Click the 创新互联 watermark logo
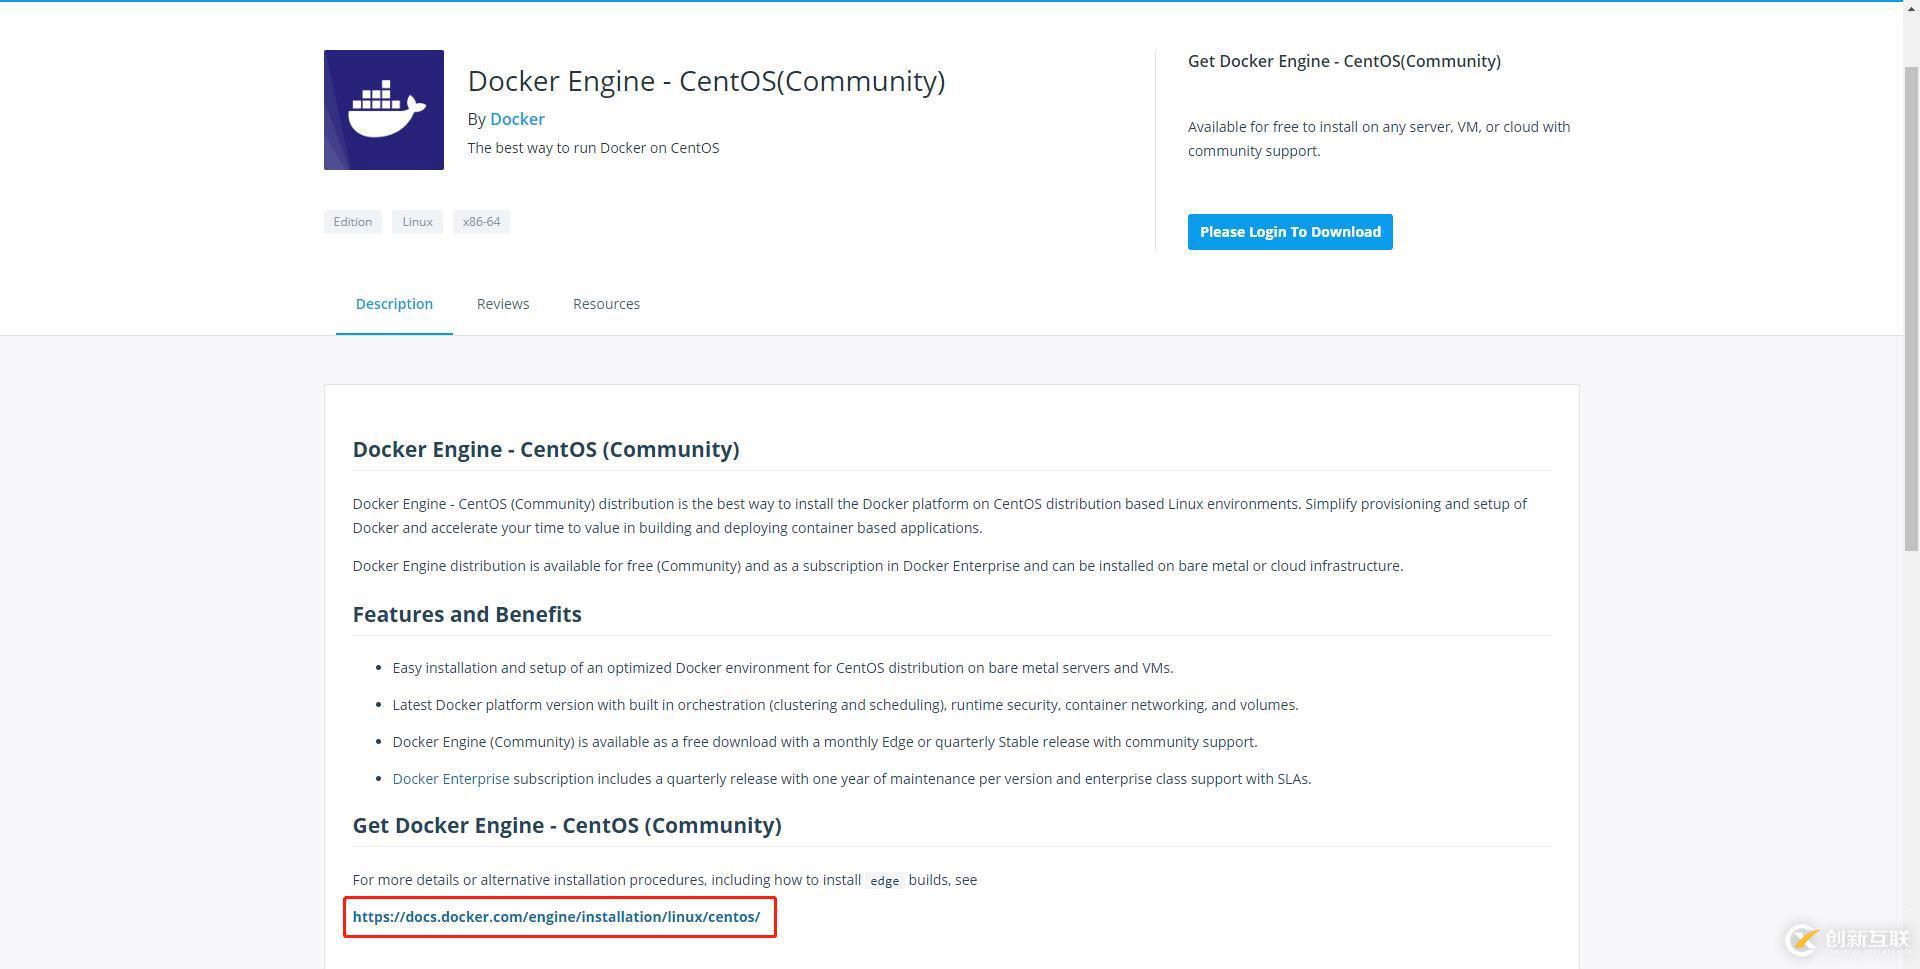1920x969 pixels. pyautogui.click(x=1847, y=939)
